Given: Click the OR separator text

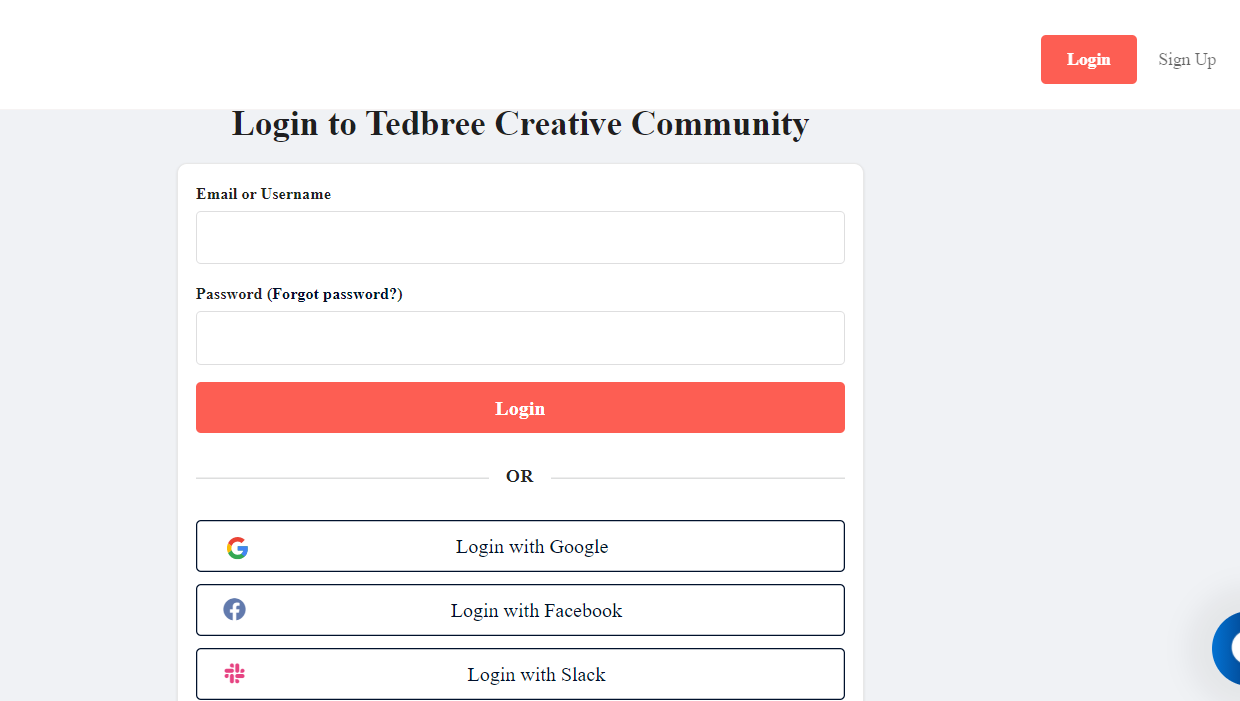Looking at the screenshot, I should point(520,477).
